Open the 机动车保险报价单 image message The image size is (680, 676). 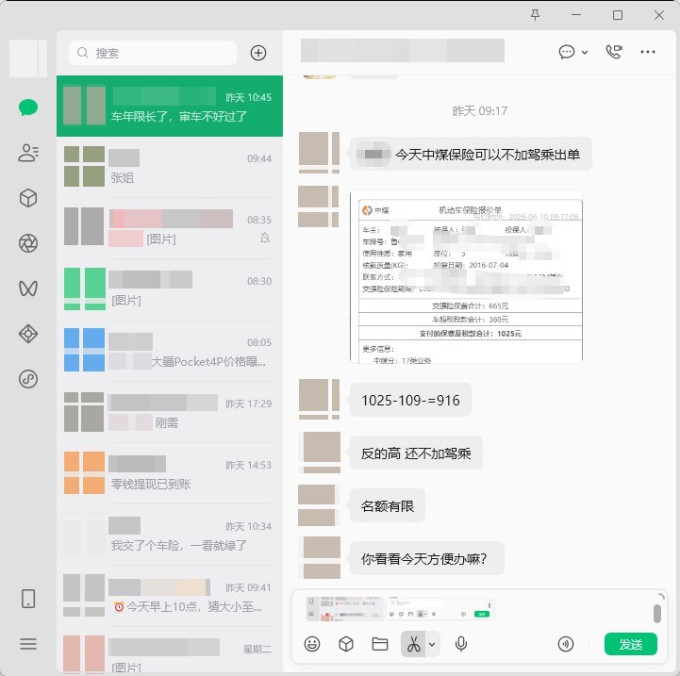click(x=466, y=277)
